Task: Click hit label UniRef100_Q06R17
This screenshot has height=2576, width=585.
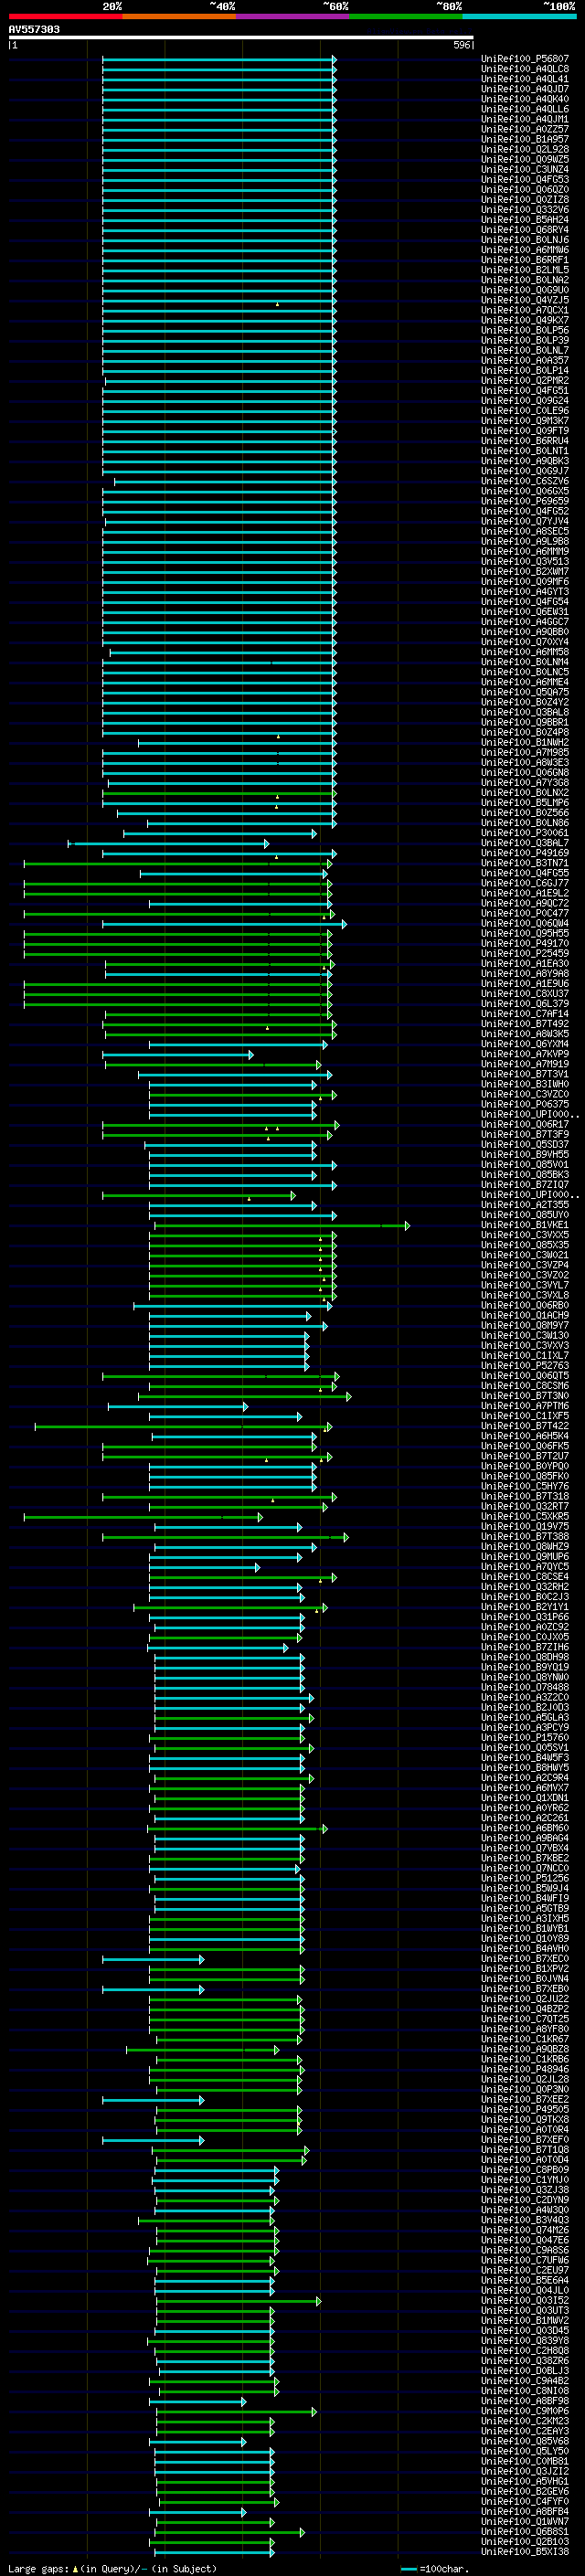Action: pos(525,1125)
